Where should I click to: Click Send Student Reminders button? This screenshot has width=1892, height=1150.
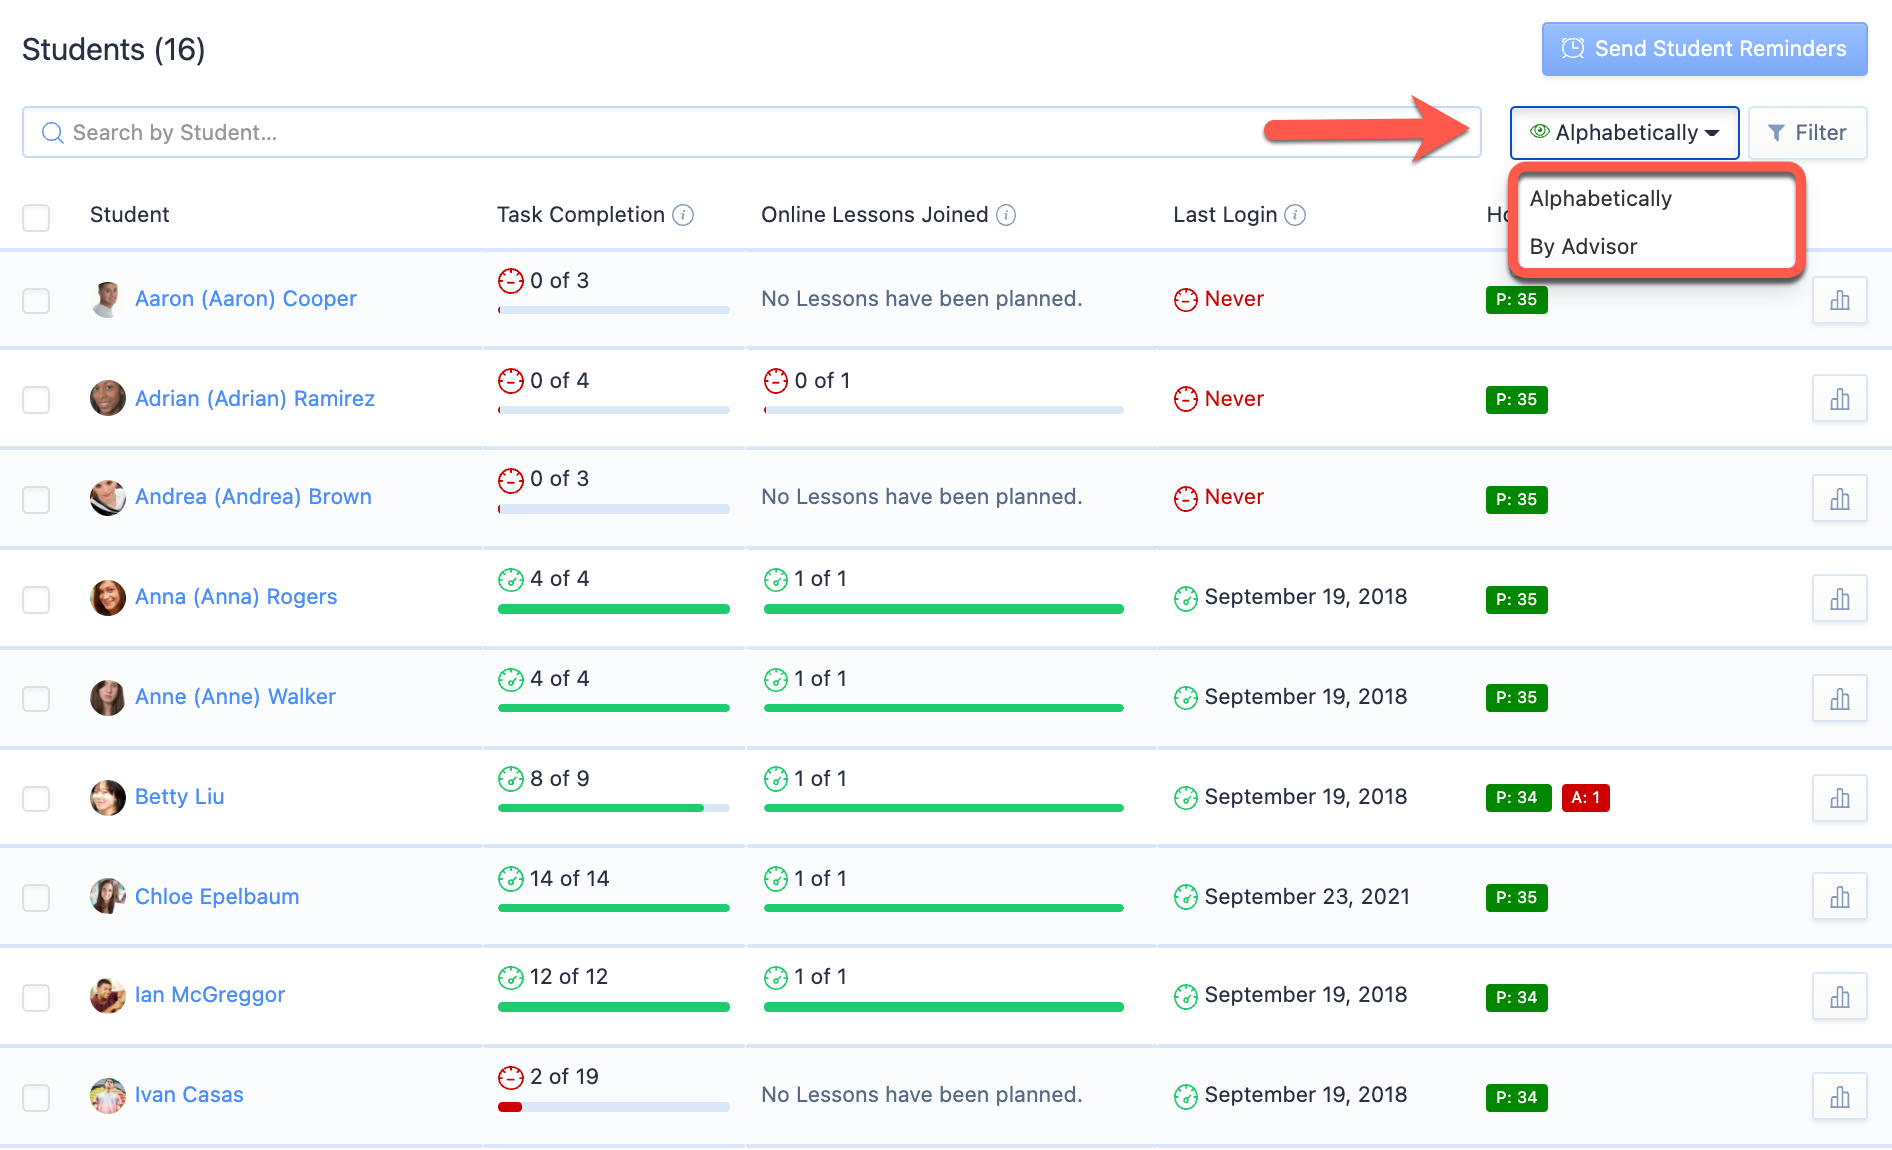(x=1704, y=49)
